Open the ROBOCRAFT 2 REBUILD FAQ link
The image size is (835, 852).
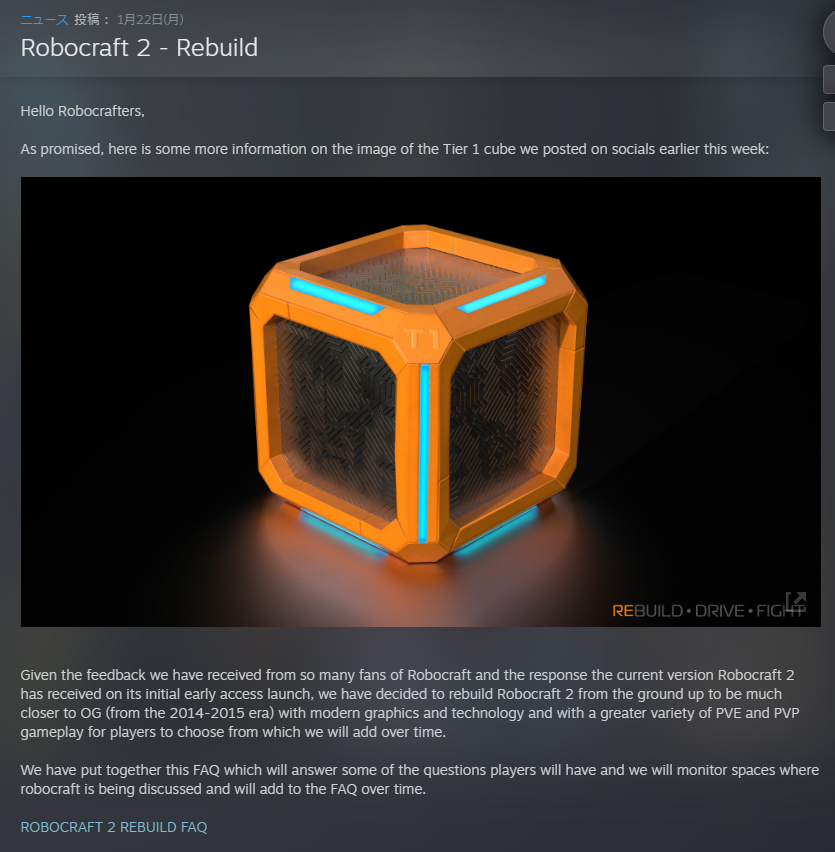click(x=114, y=827)
